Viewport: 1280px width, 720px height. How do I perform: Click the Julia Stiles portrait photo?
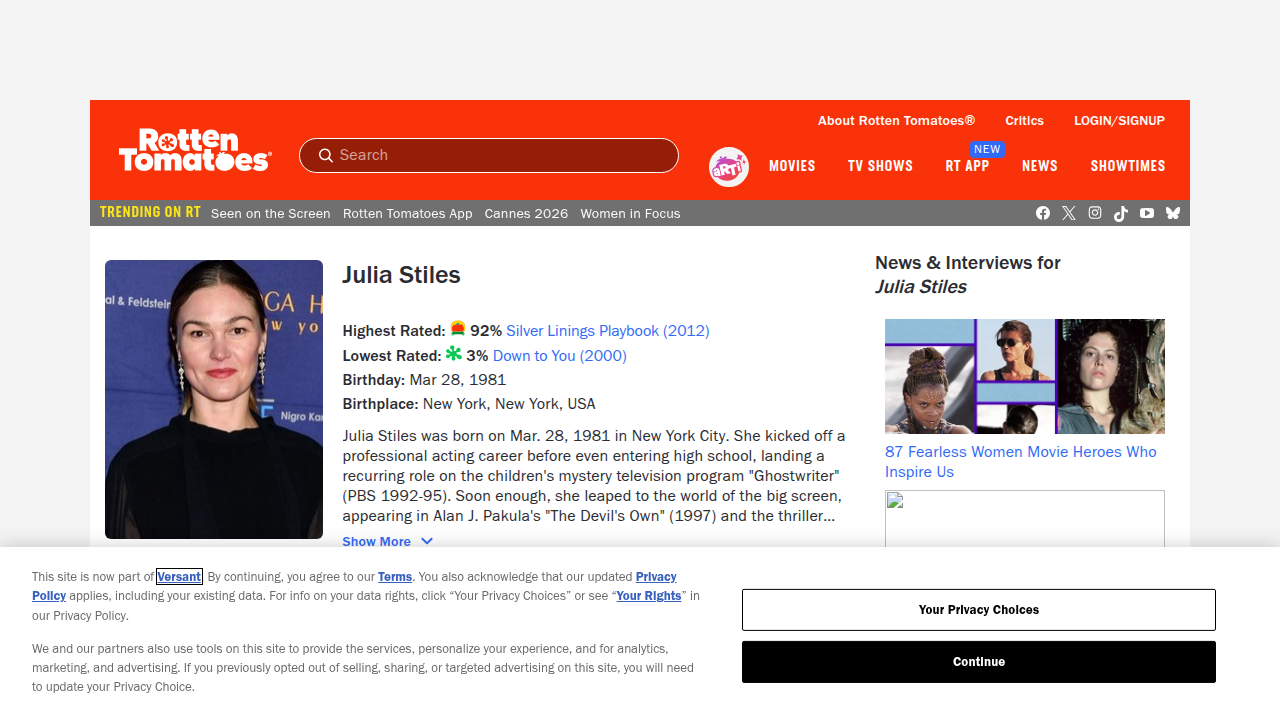coord(214,400)
